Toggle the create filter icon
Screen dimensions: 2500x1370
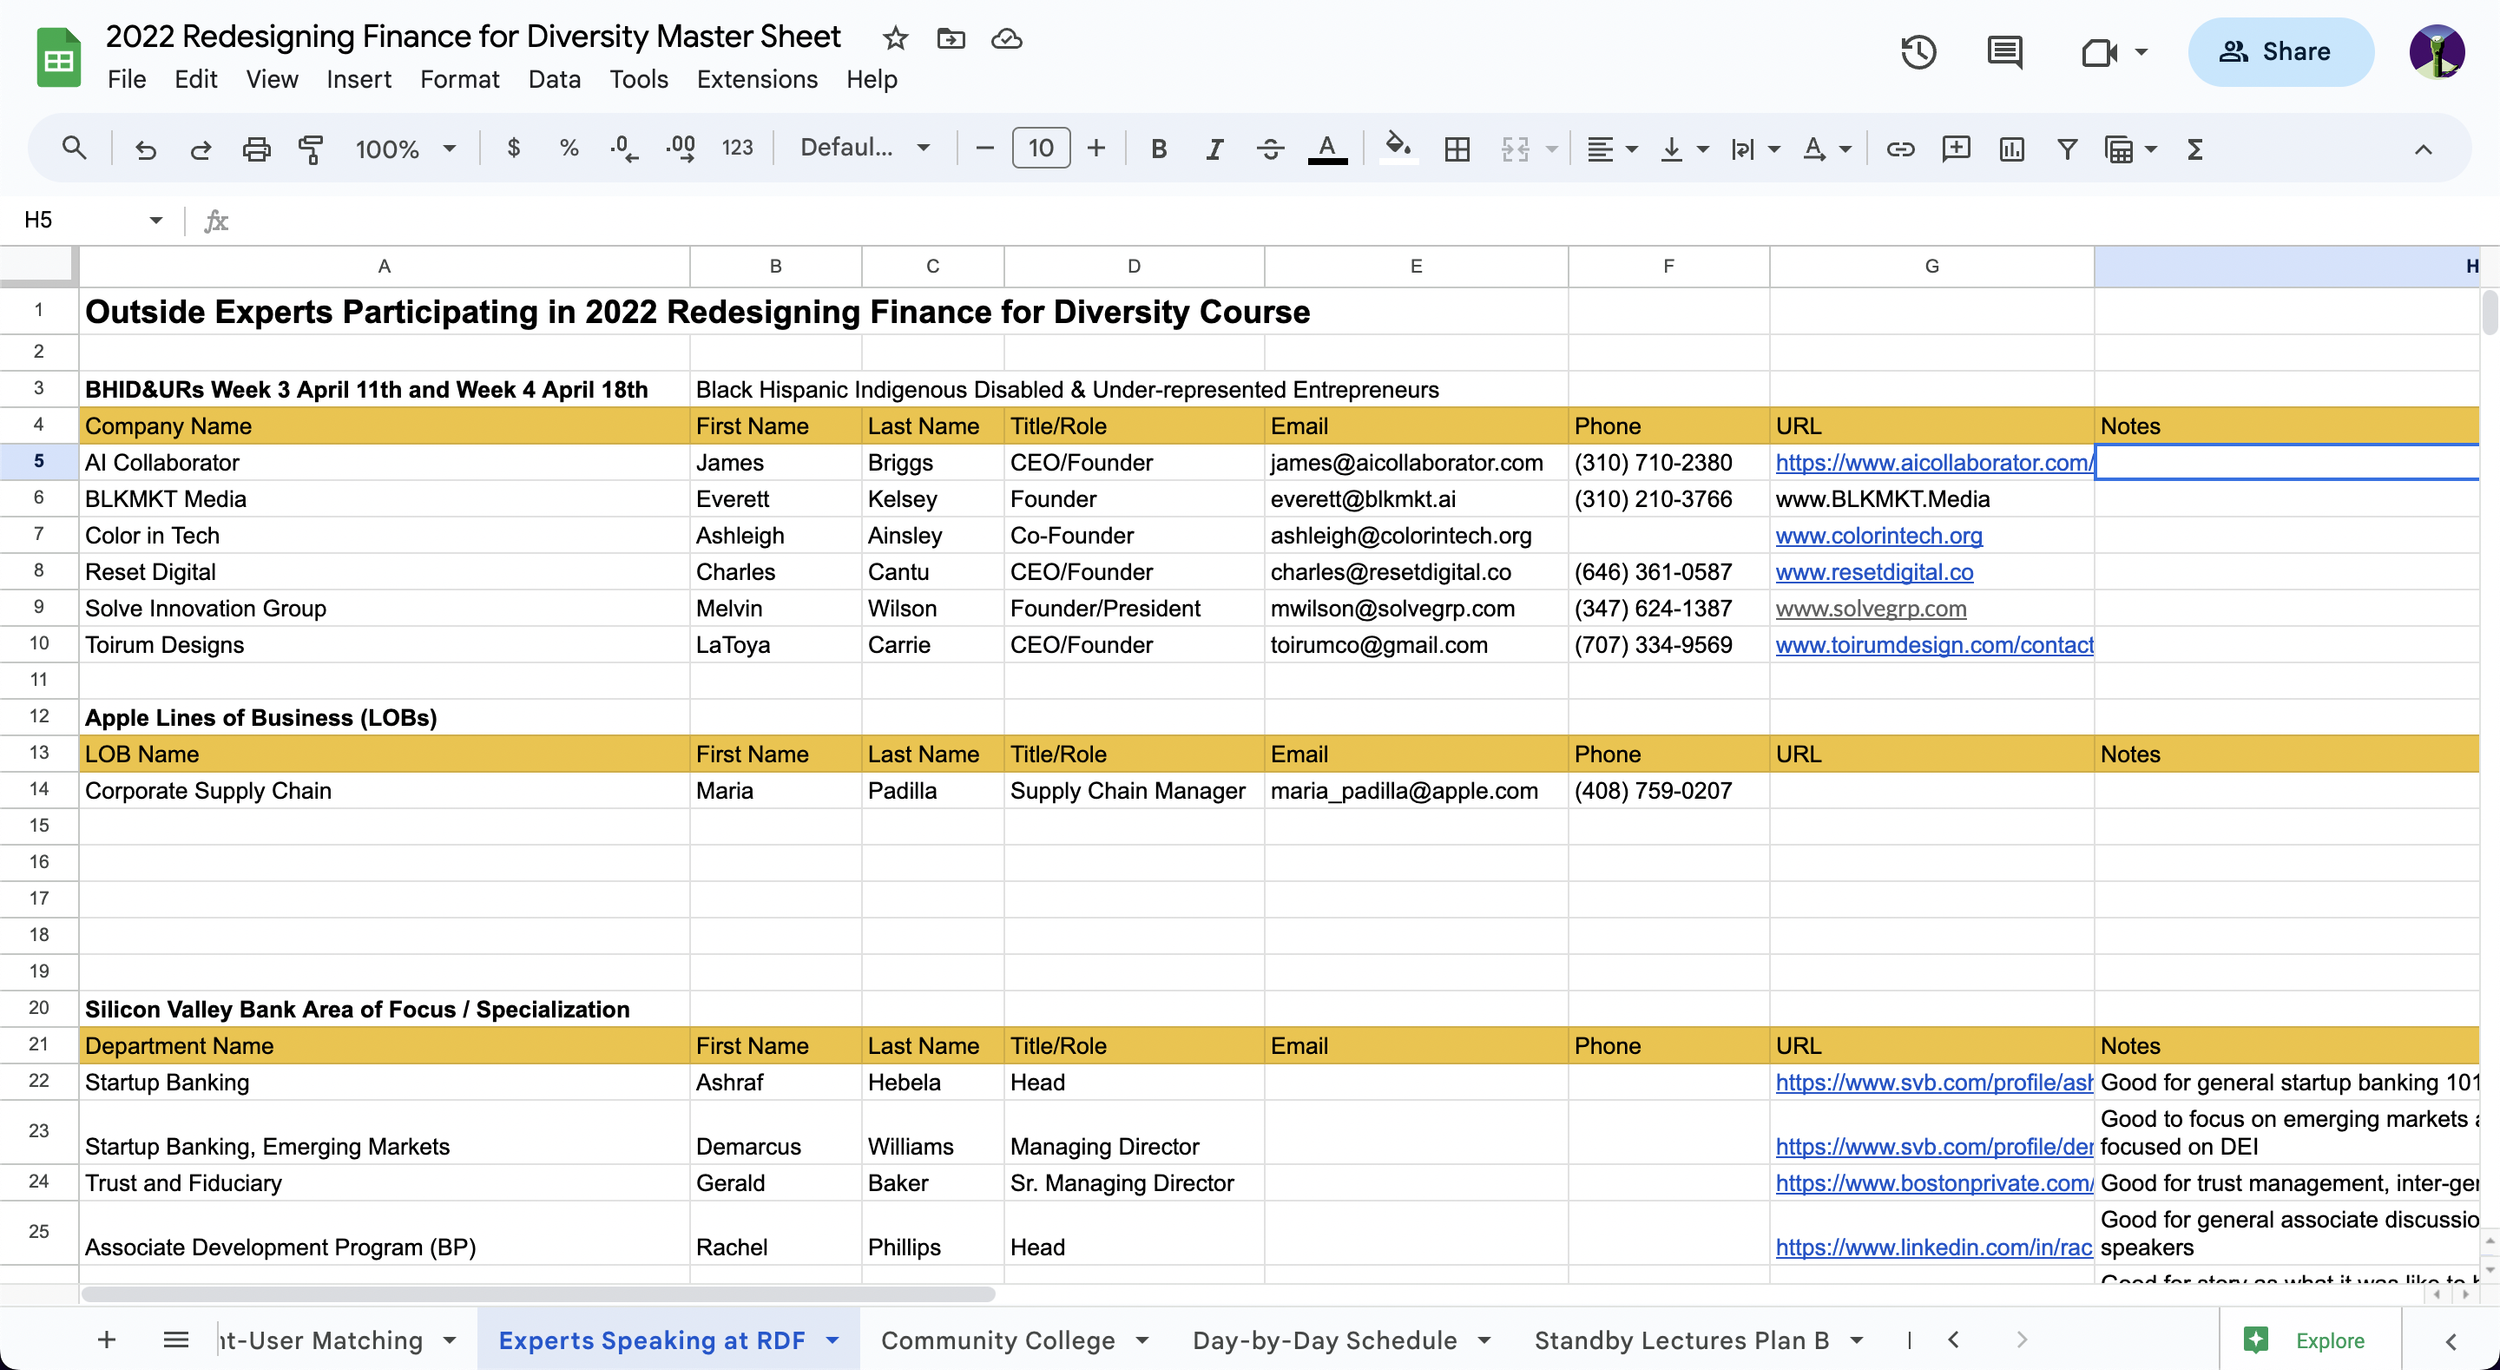pyautogui.click(x=2067, y=149)
